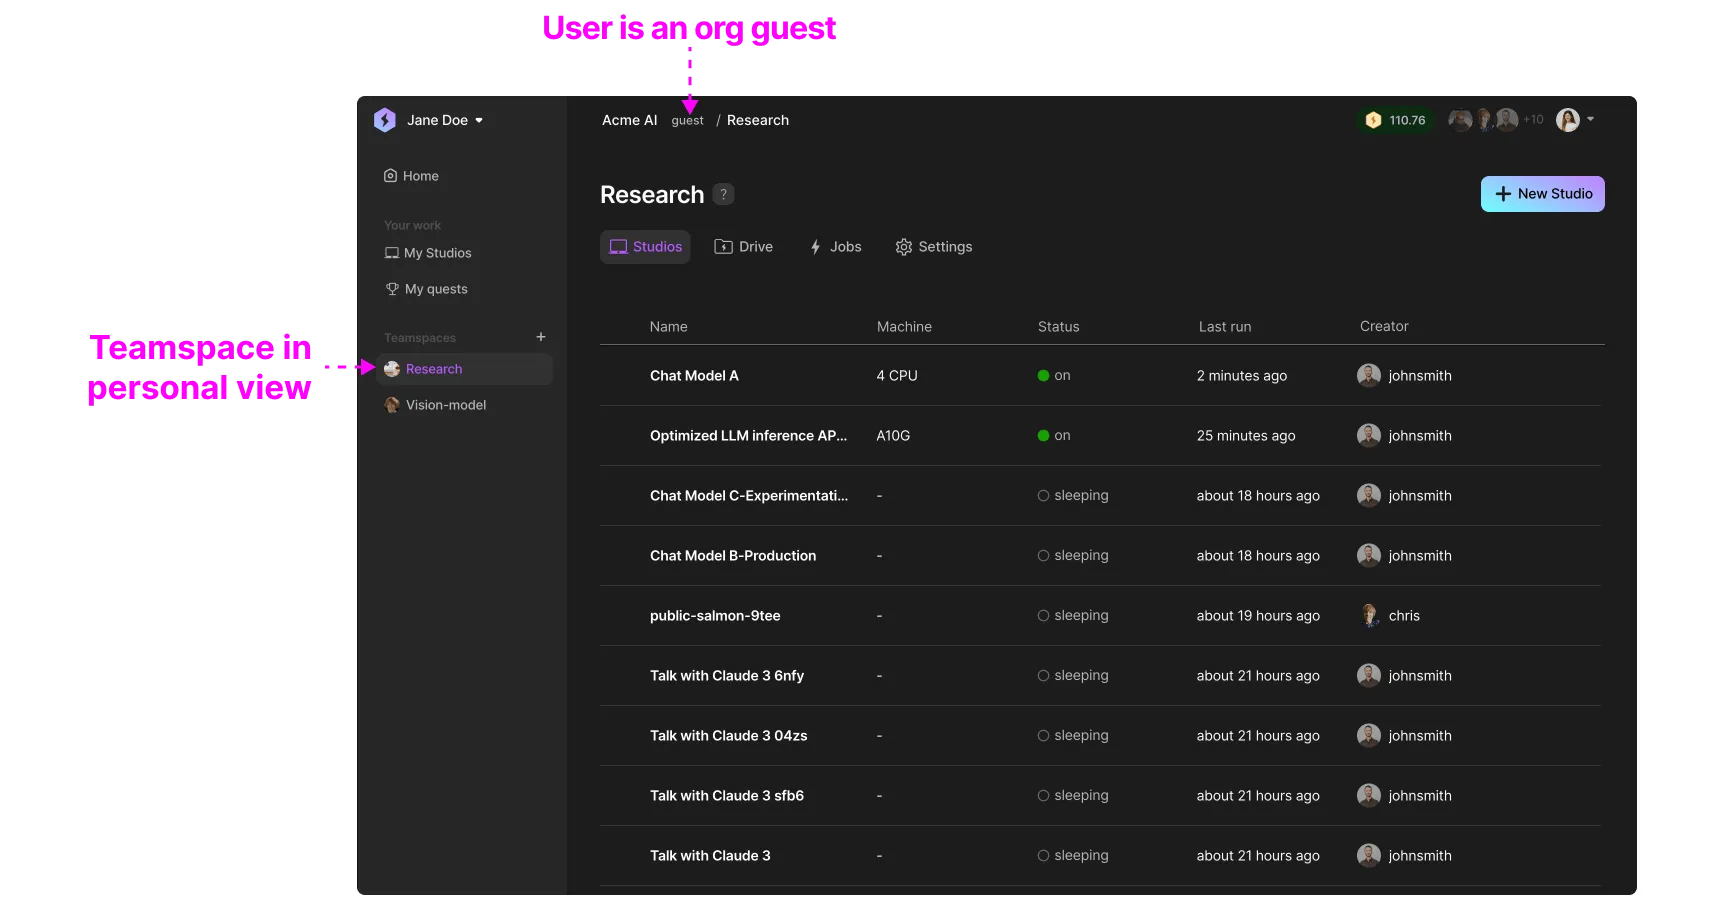The height and width of the screenshot is (911, 1715).
Task: Click chris creator avatar in public-salmon-9tee row
Action: click(x=1369, y=615)
